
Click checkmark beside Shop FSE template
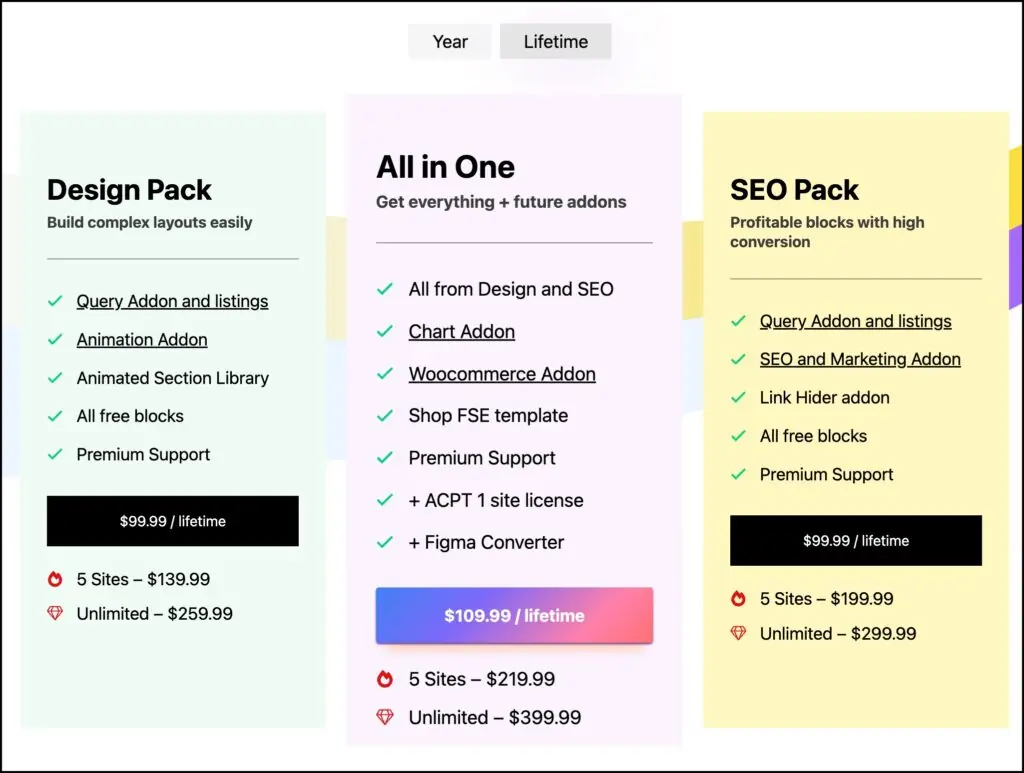(x=385, y=416)
